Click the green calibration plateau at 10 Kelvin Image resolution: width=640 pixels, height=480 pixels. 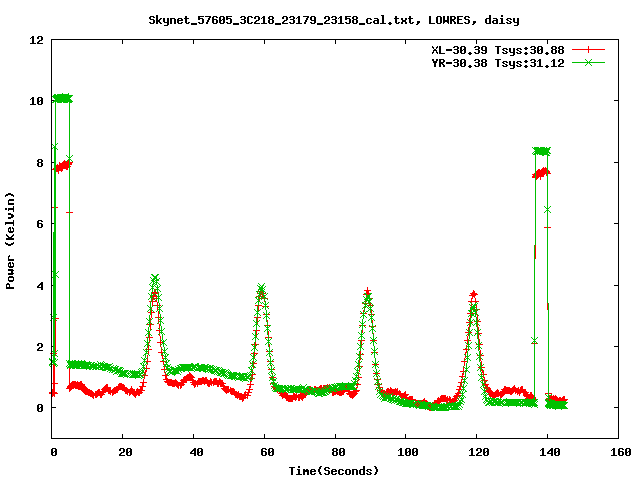click(62, 98)
